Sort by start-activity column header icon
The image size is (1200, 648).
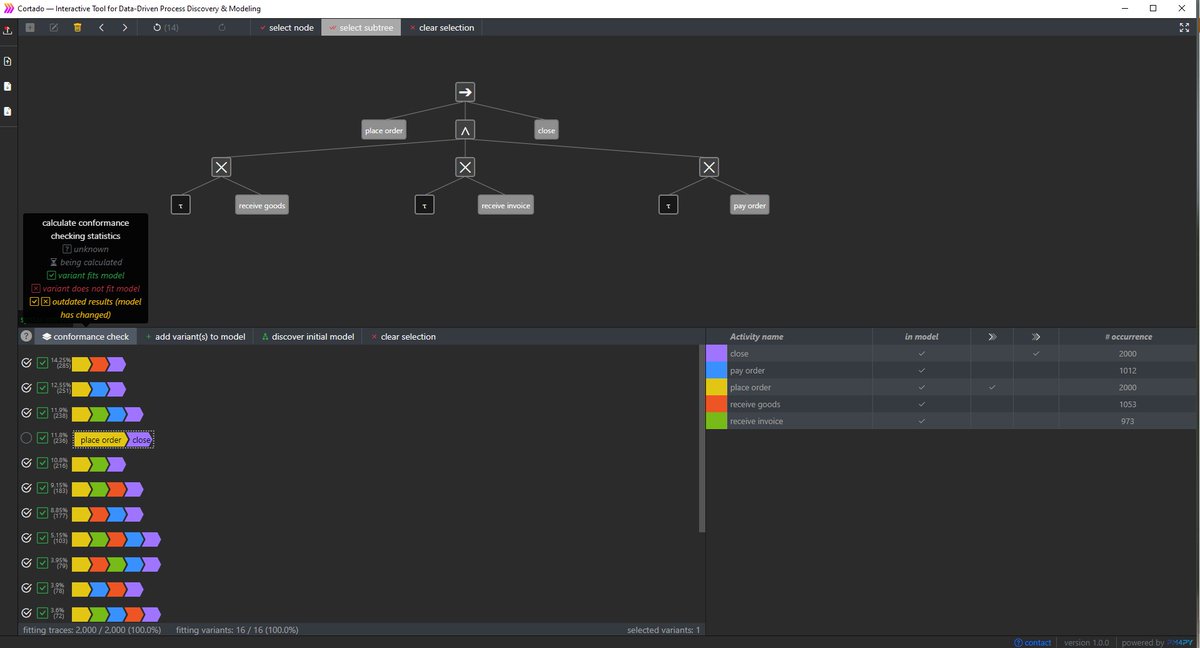pyautogui.click(x=992, y=337)
